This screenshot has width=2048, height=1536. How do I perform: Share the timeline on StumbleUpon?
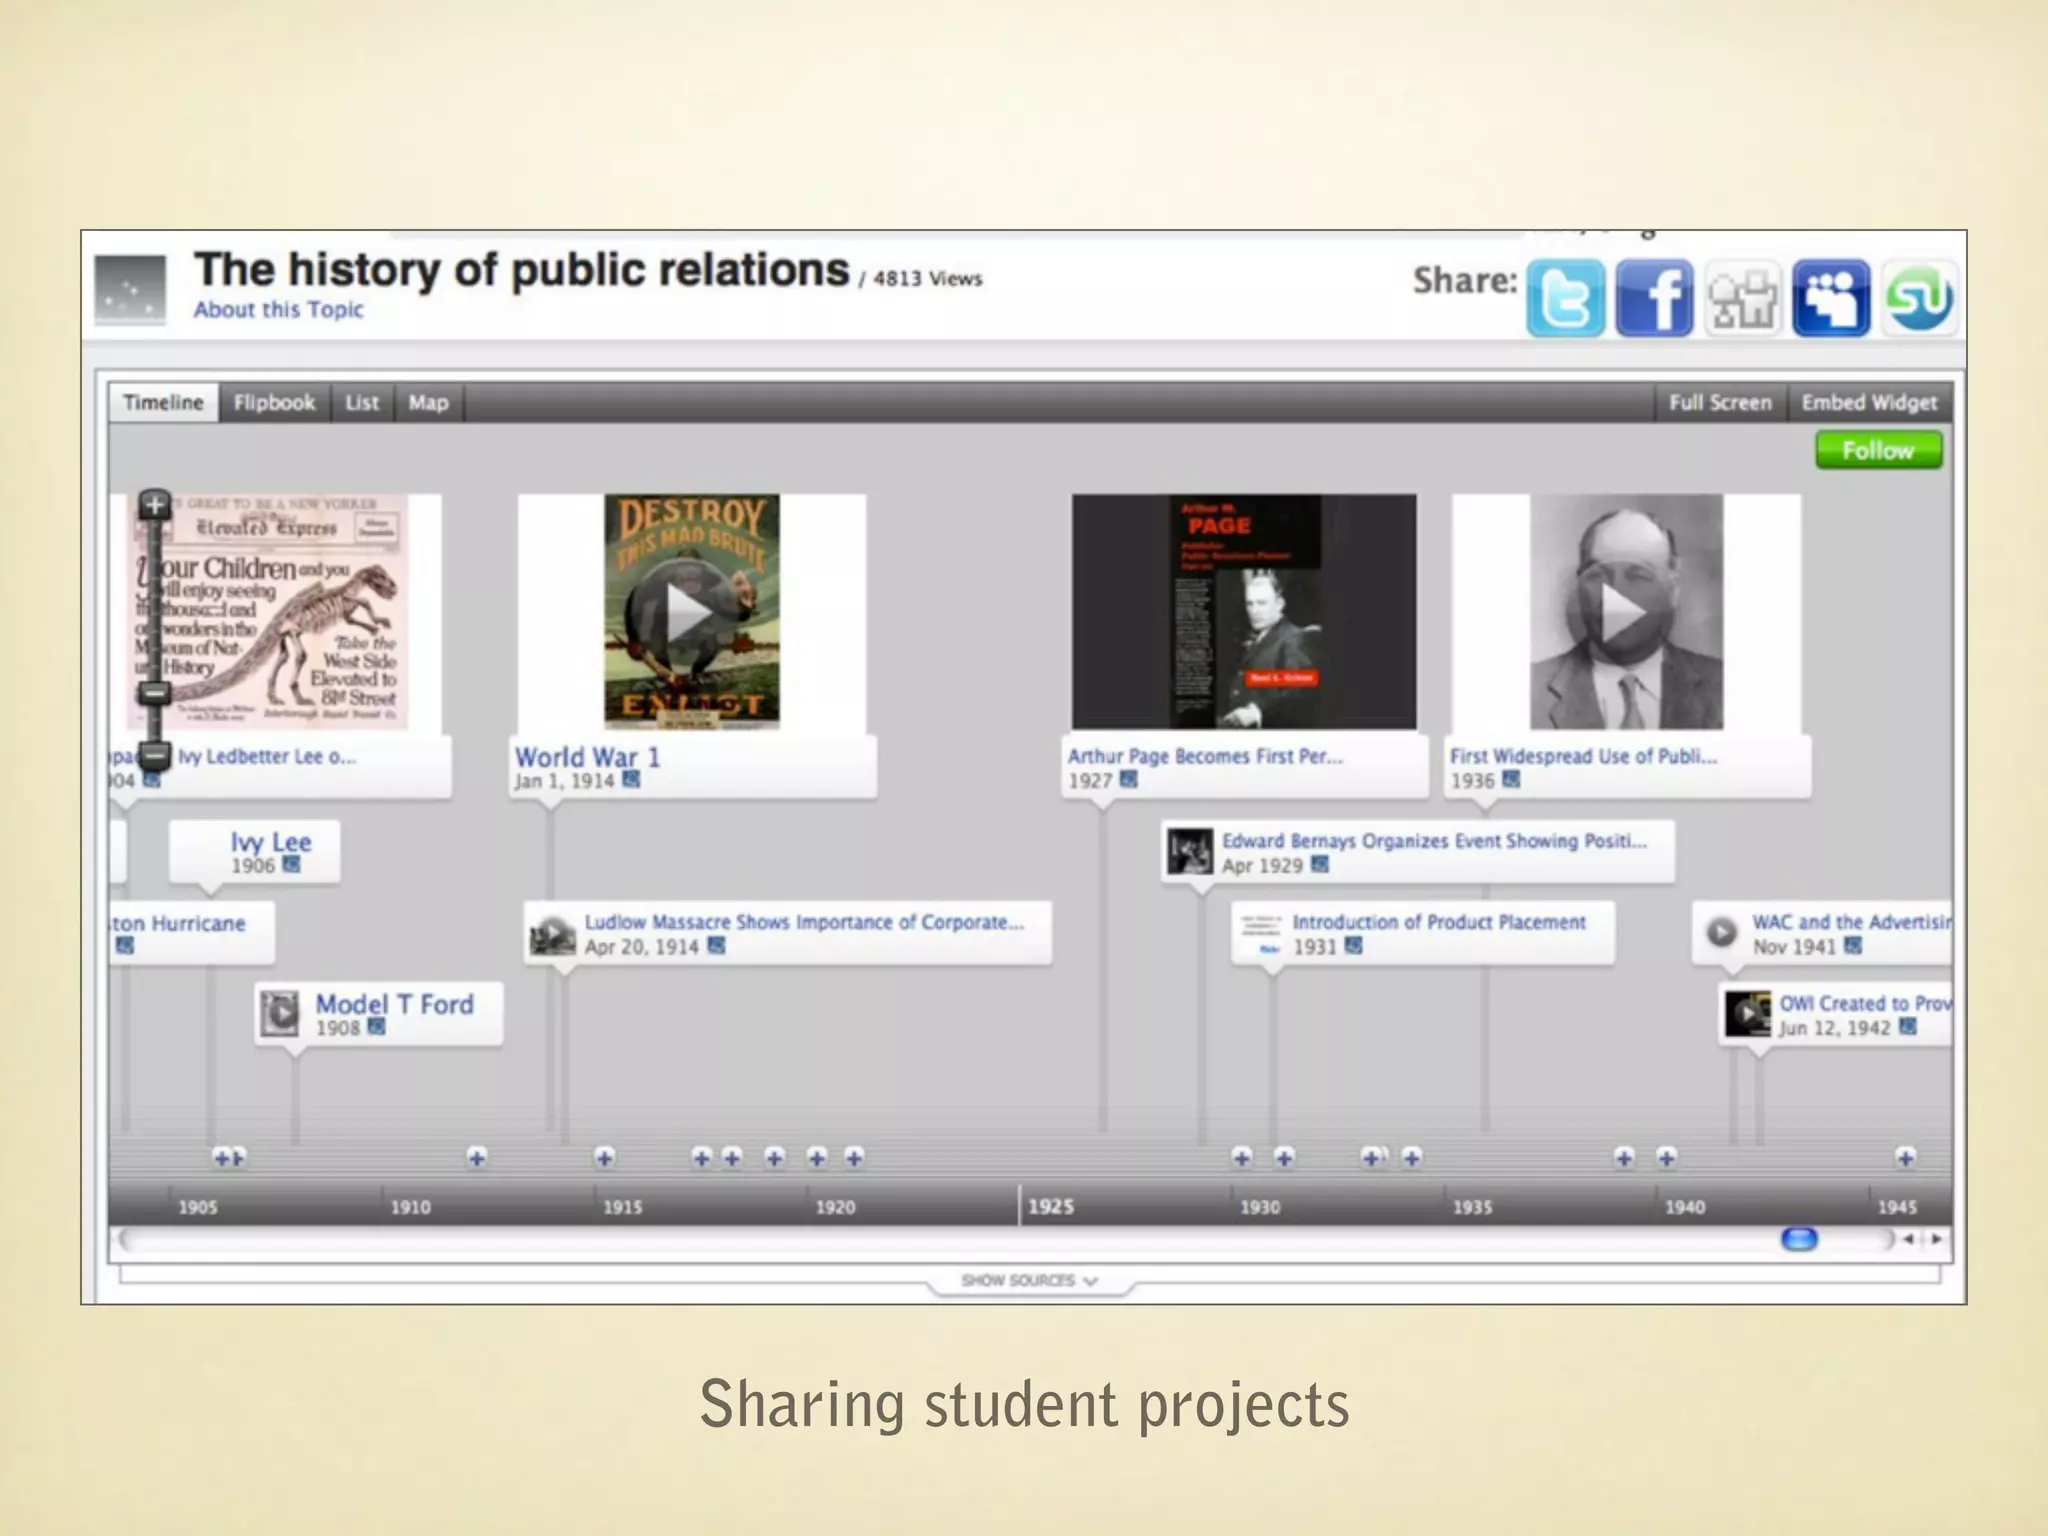[1919, 298]
